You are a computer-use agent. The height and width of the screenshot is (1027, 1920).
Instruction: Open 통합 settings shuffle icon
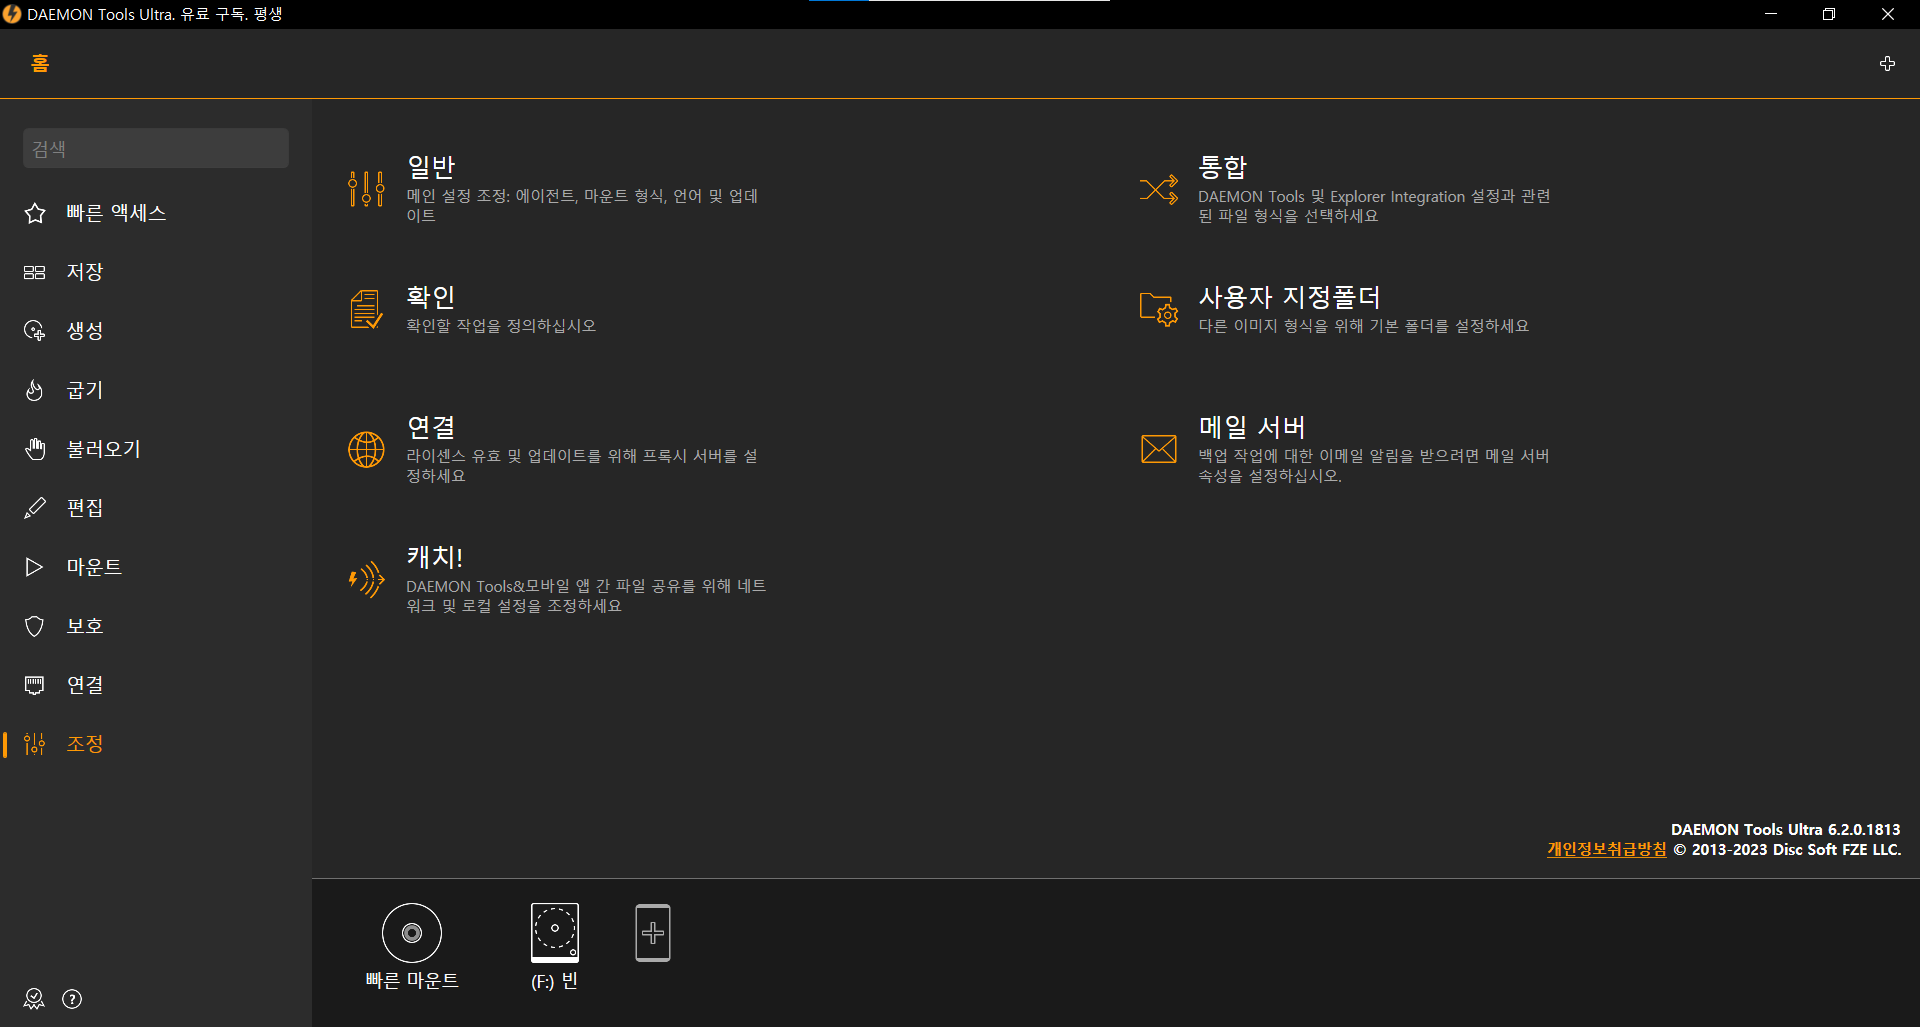coord(1159,188)
